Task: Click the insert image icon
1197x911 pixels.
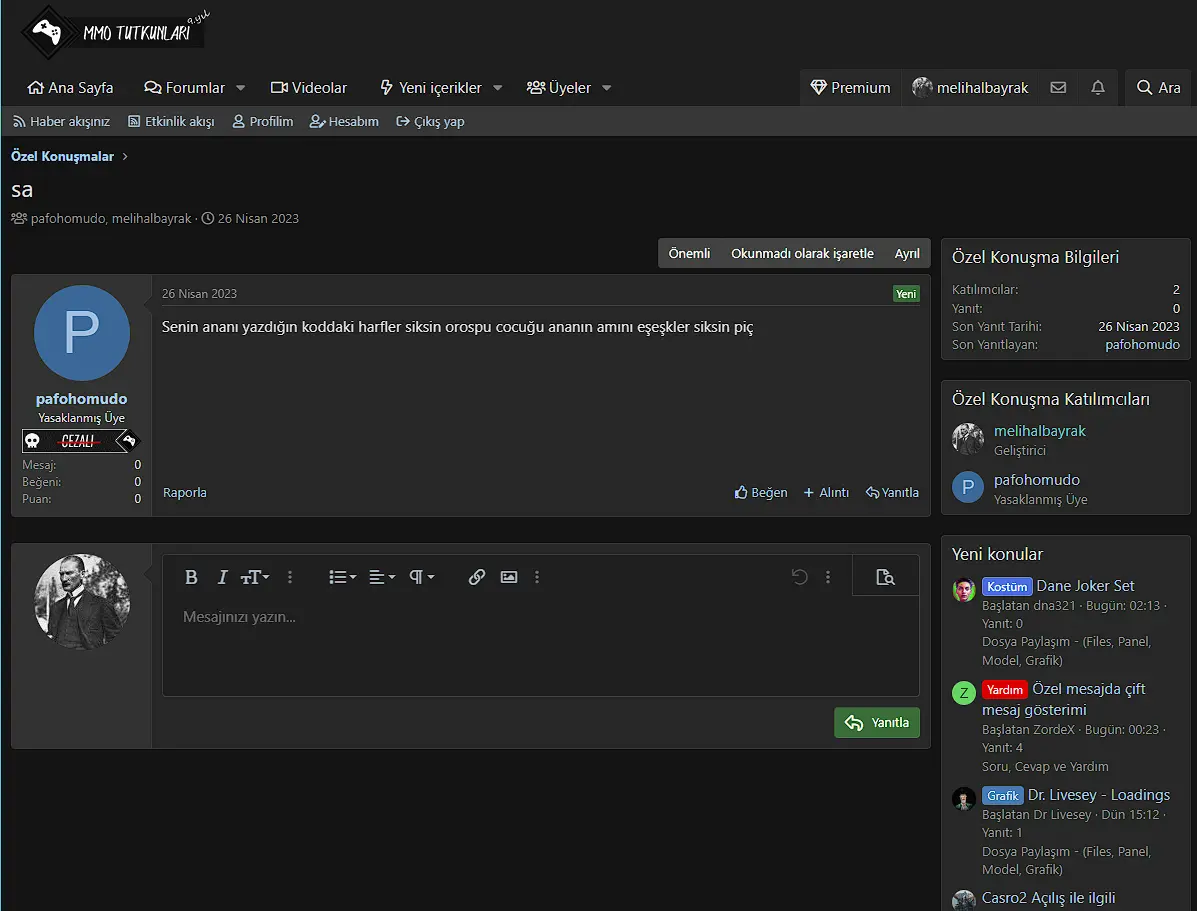Action: tap(509, 577)
